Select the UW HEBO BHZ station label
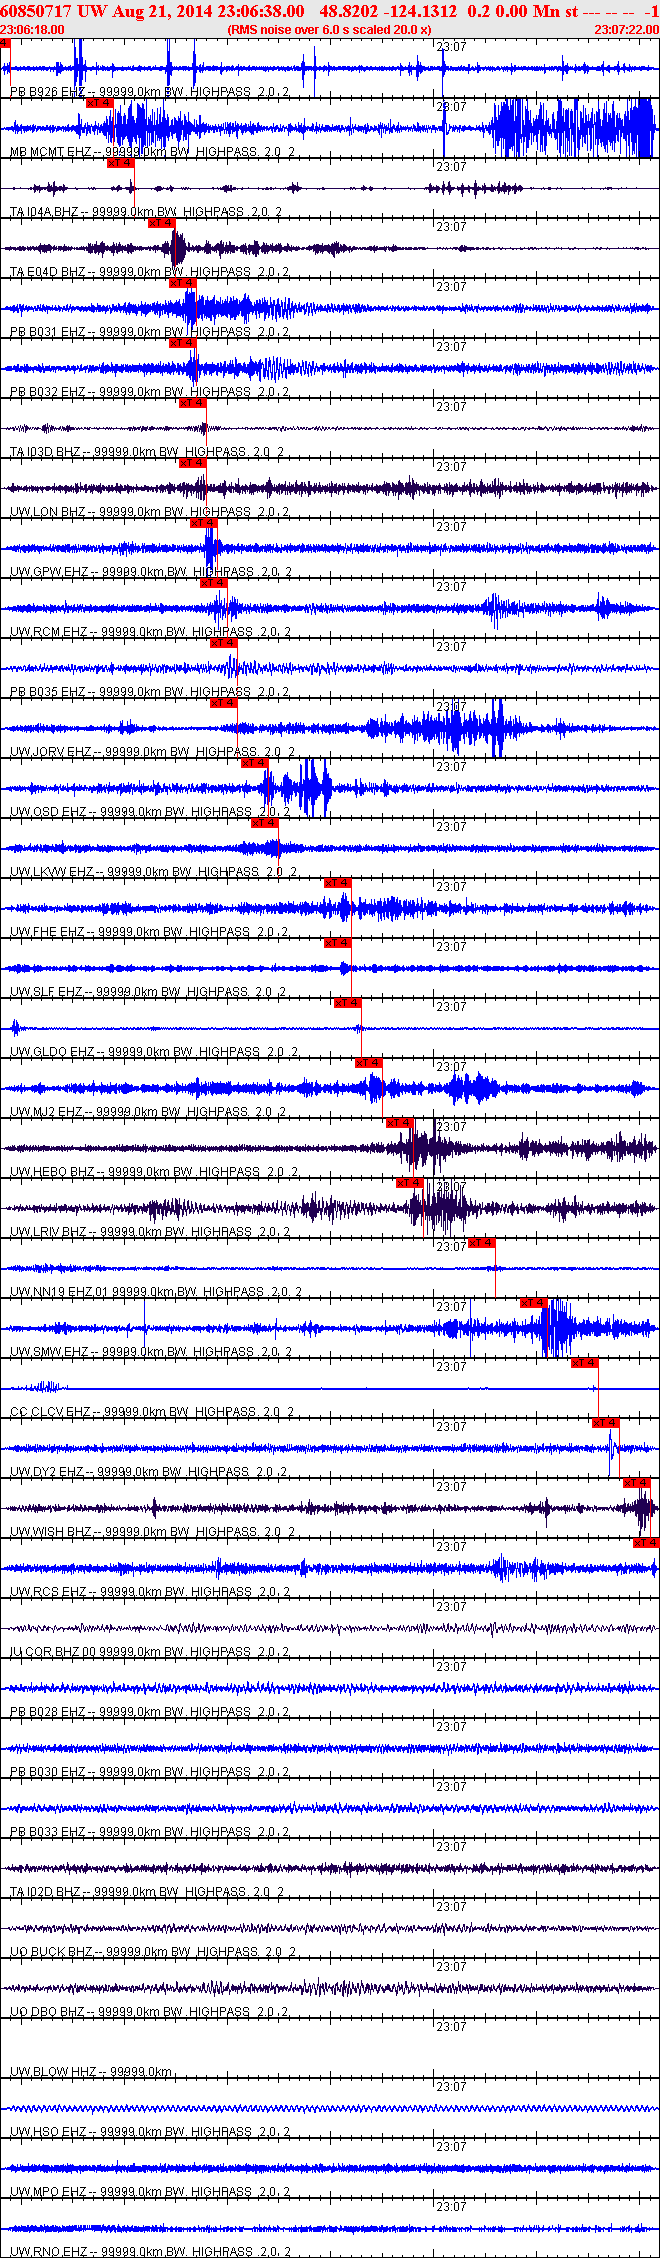Screen dimensions: 660x2258 point(153,1172)
